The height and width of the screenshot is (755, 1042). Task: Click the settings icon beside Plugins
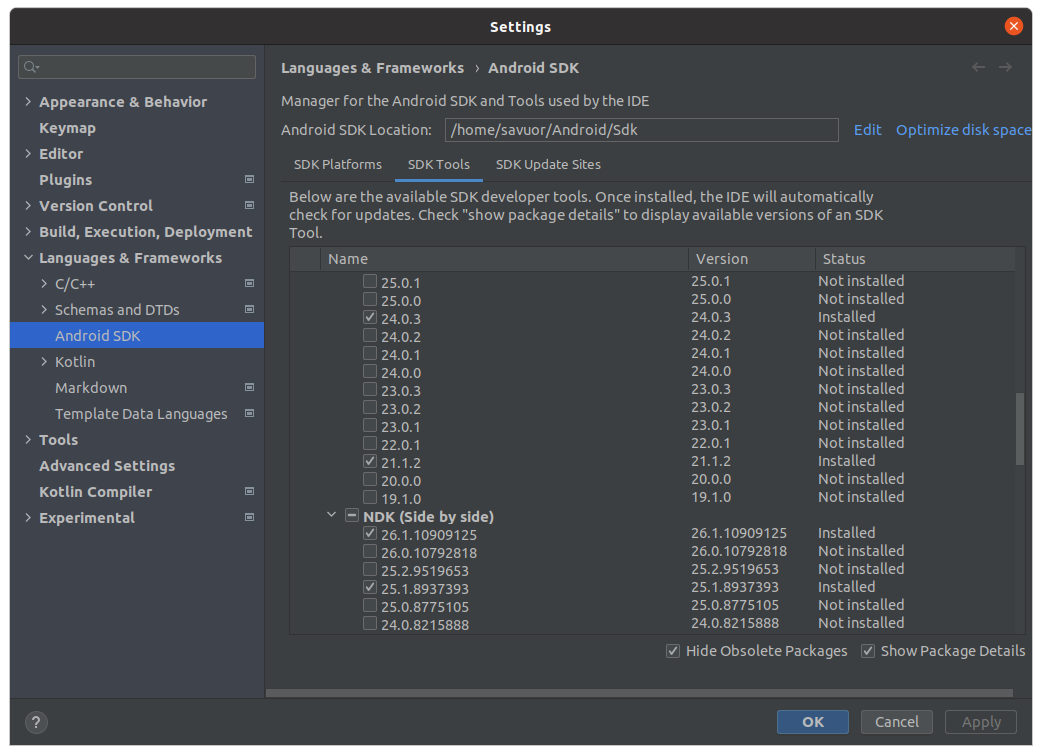coord(247,180)
